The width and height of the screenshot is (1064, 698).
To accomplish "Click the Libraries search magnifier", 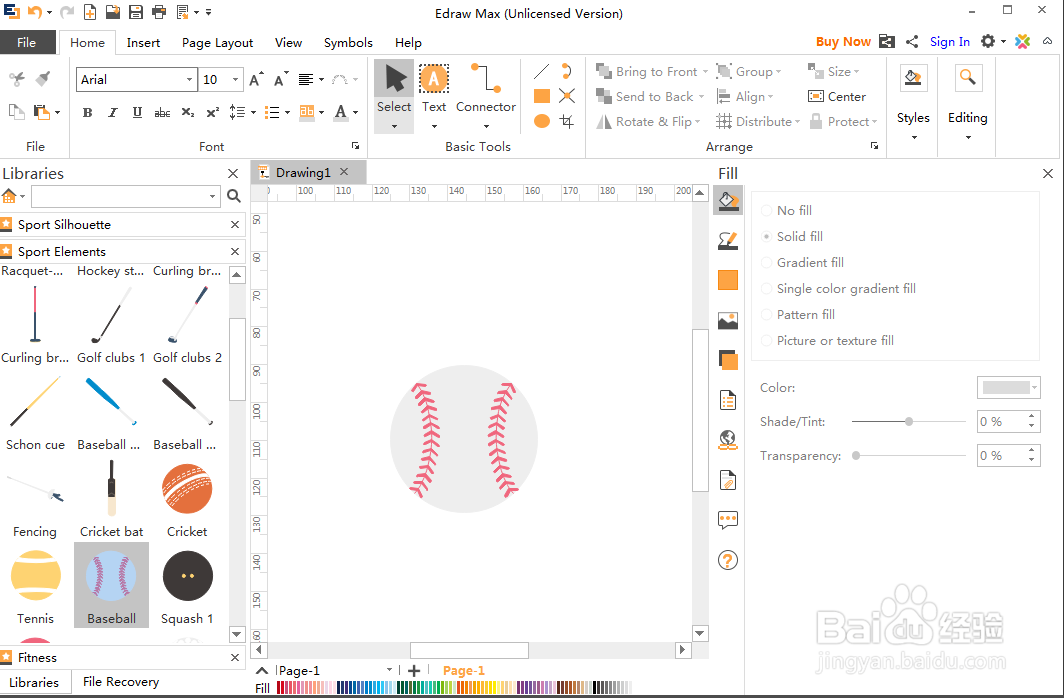I will tap(233, 196).
